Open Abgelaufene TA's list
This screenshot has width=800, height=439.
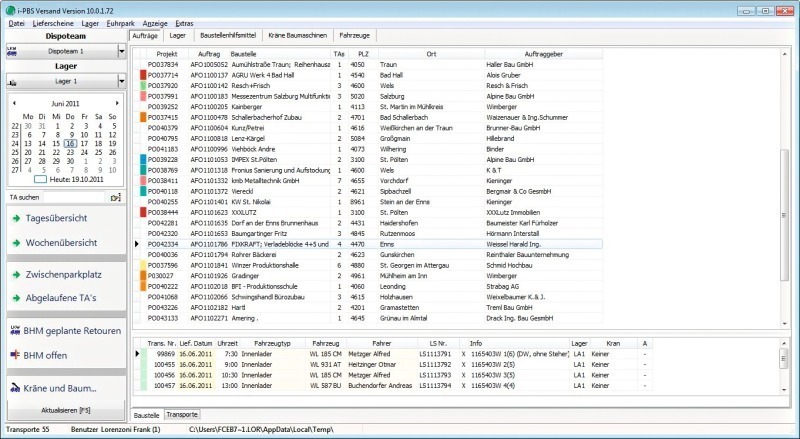61,298
